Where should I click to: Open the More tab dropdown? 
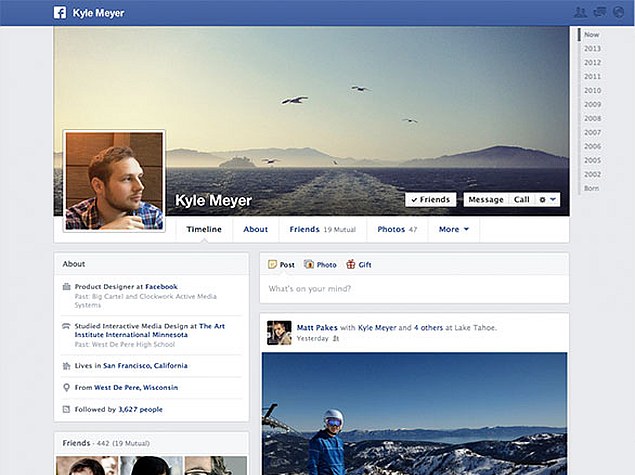pos(454,229)
